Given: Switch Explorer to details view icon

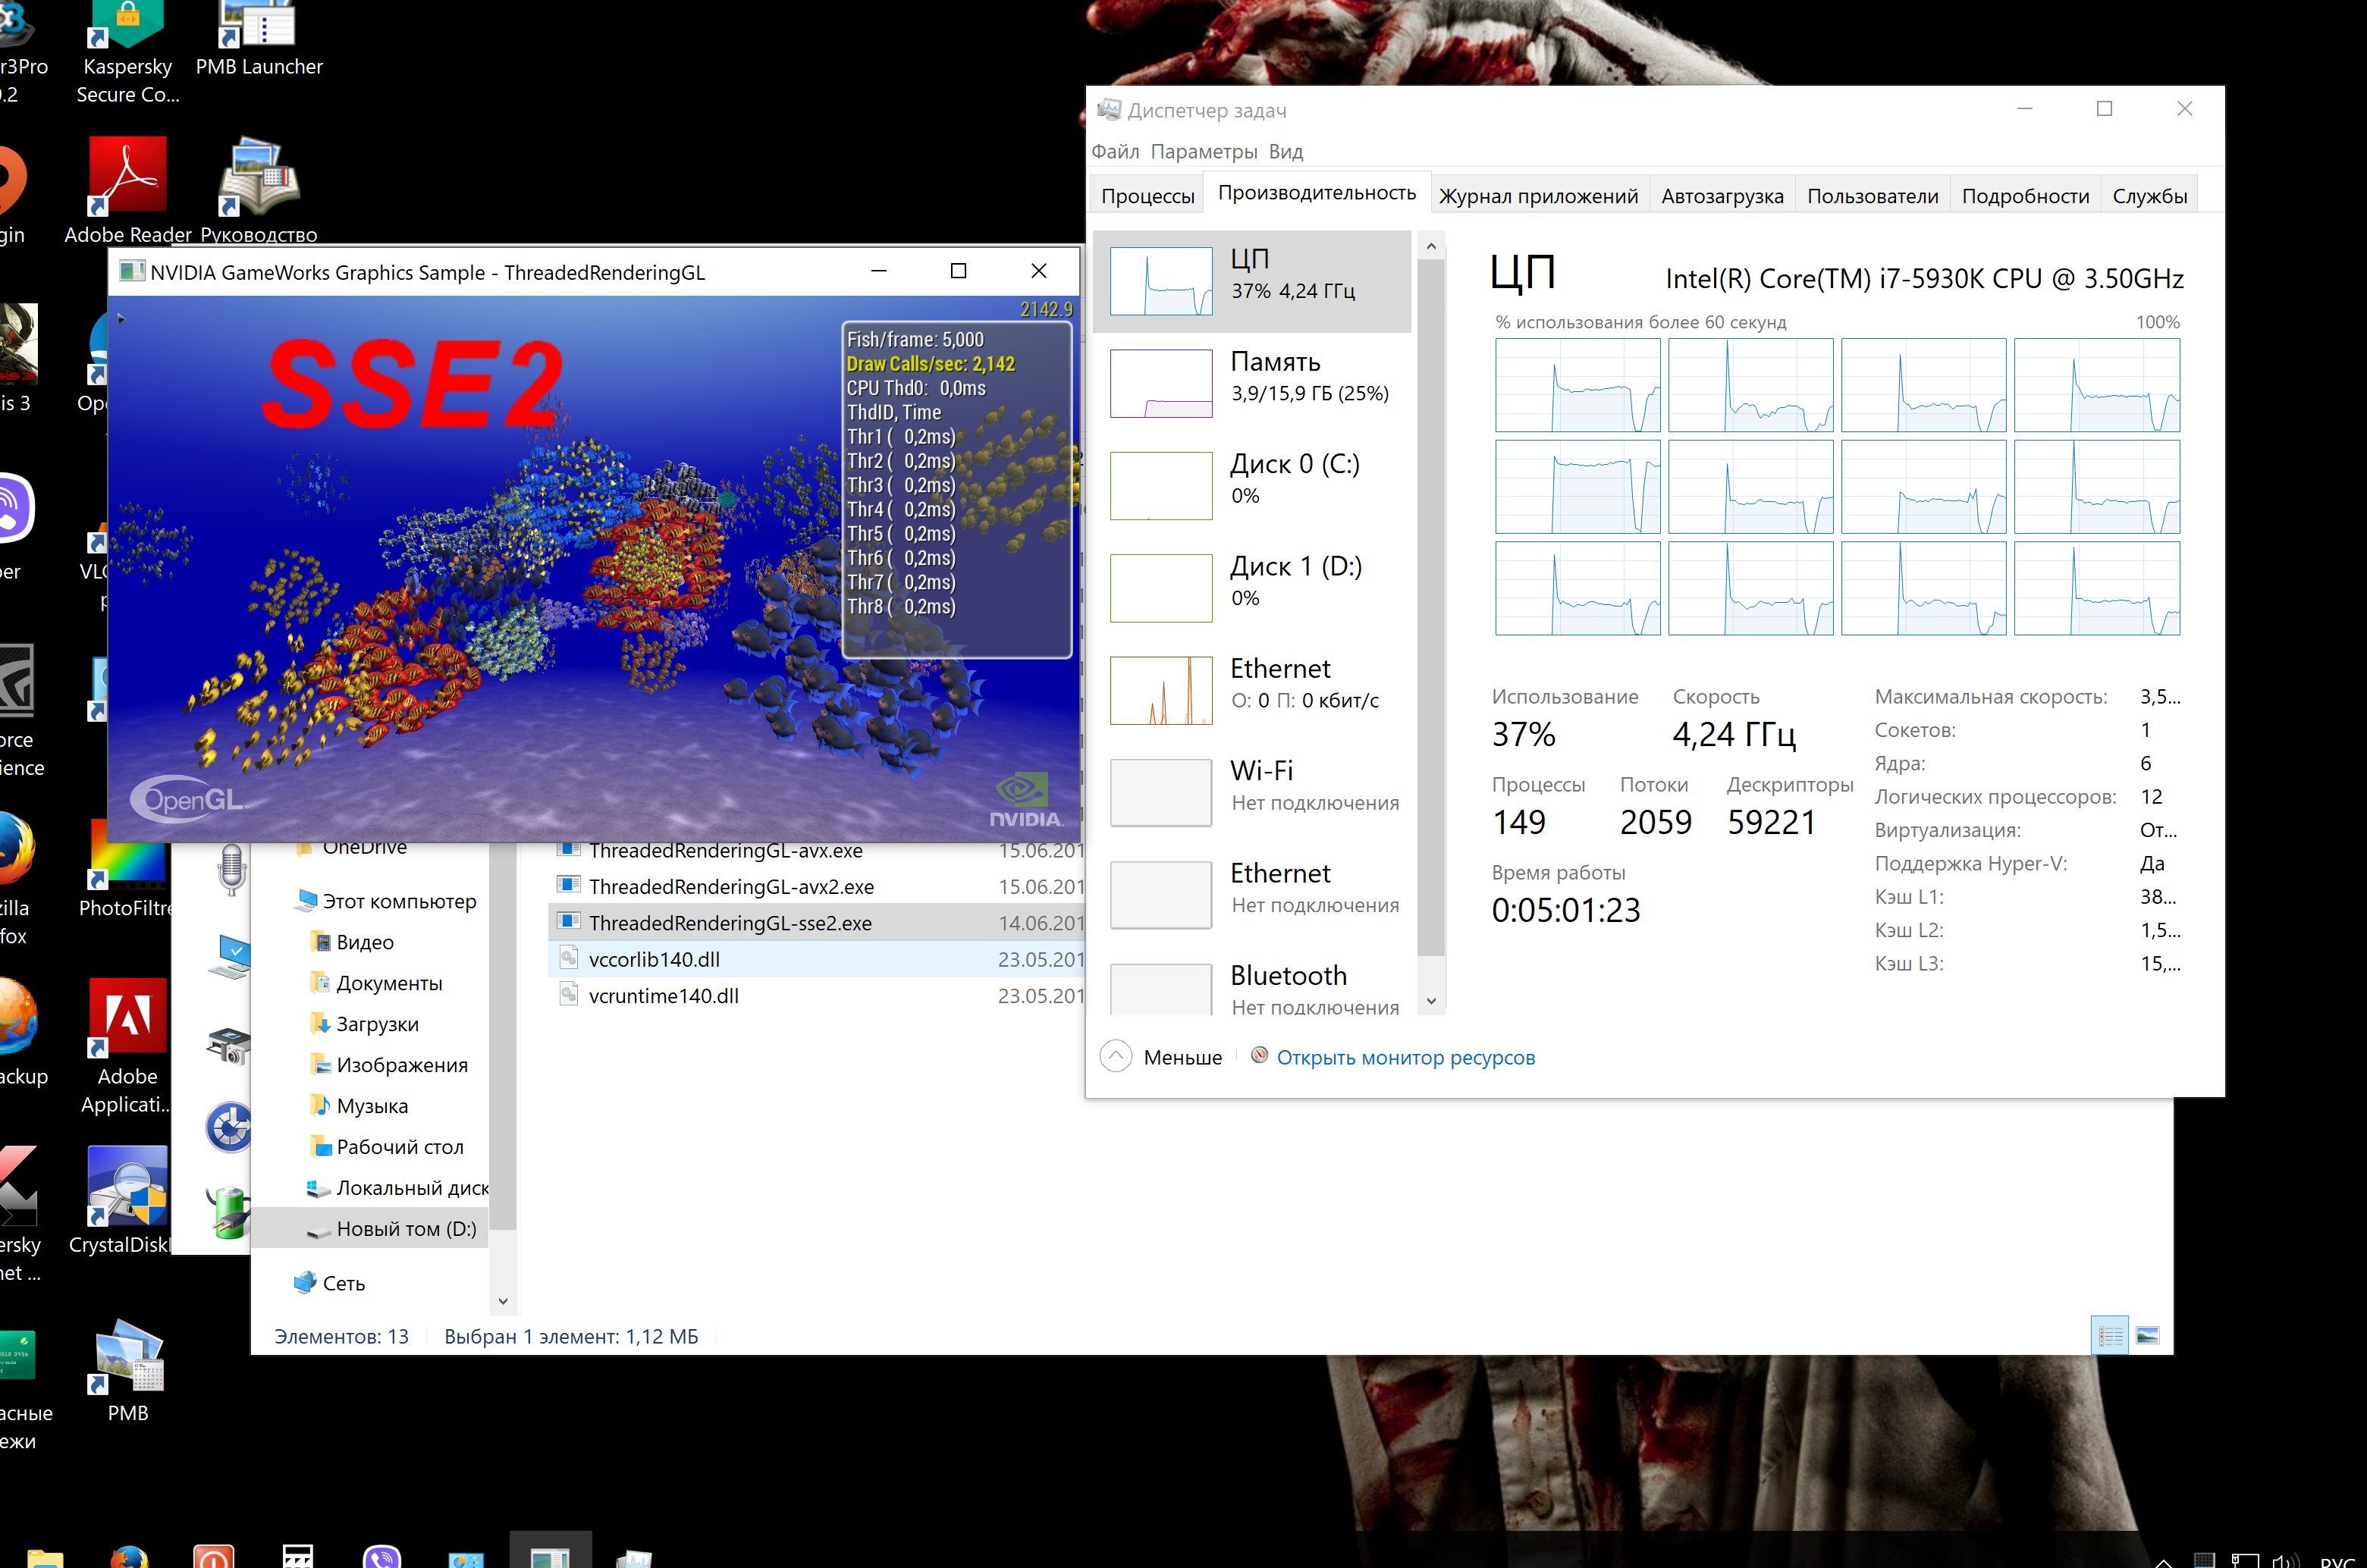Looking at the screenshot, I should tap(2110, 1336).
